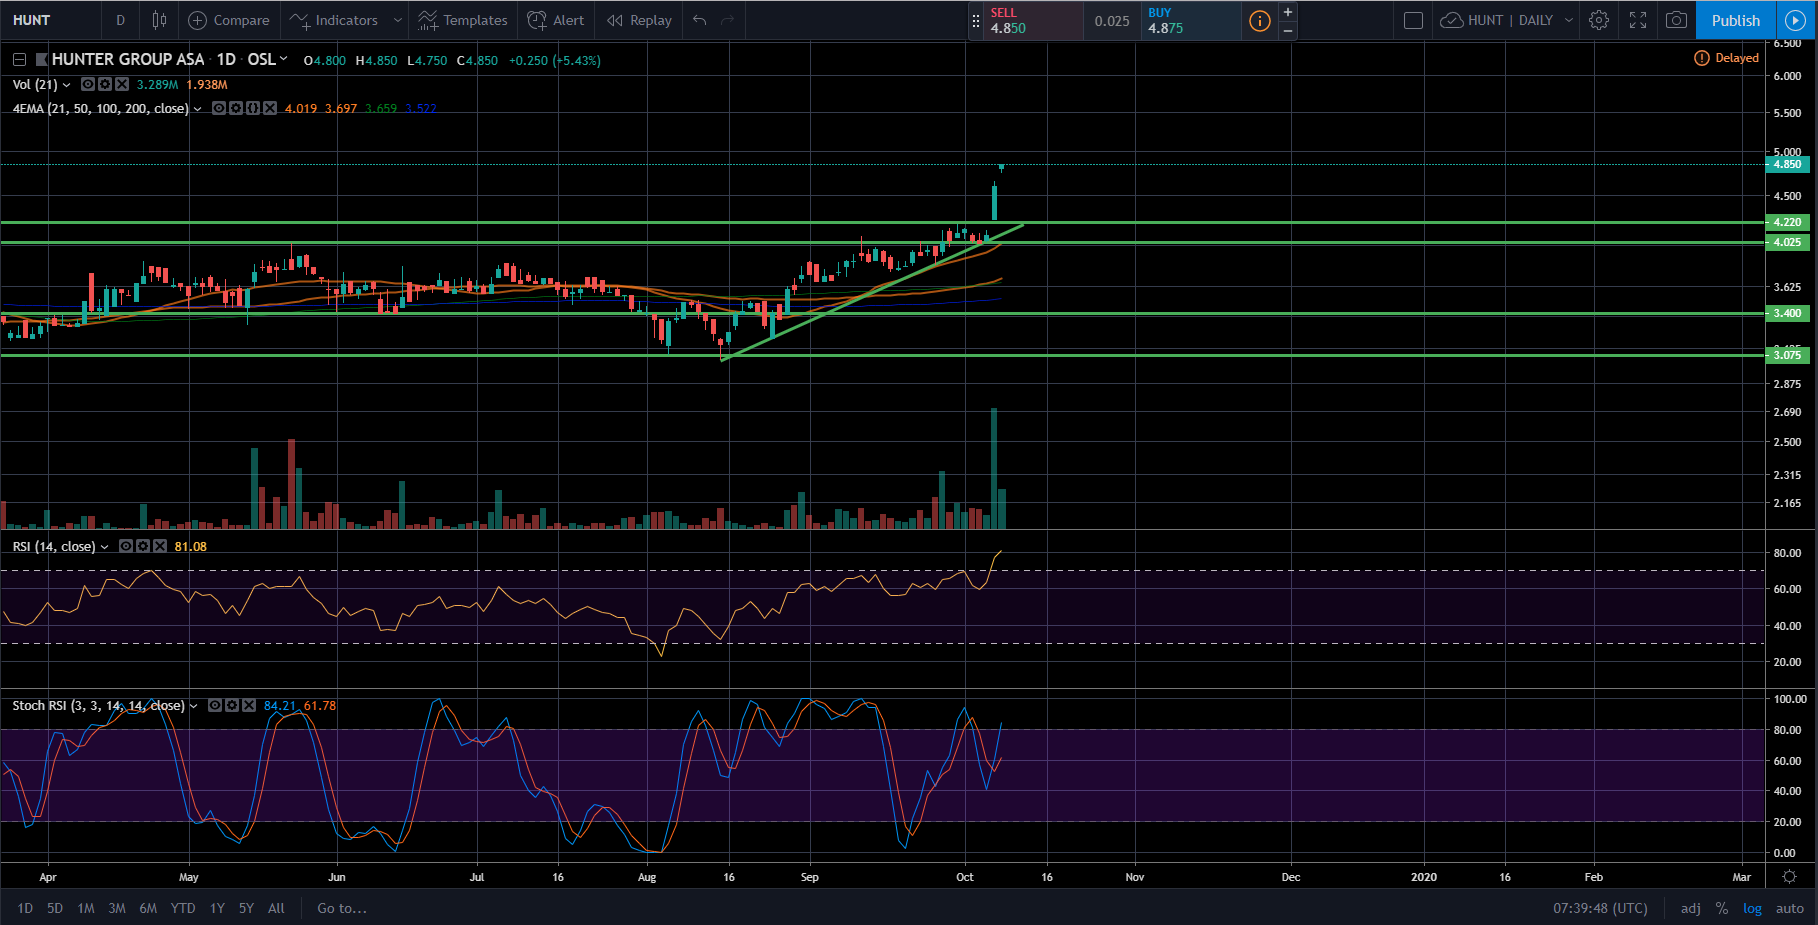Viewport: 1818px width, 925px height.
Task: Remove the RSI indicator
Action: click(x=160, y=546)
